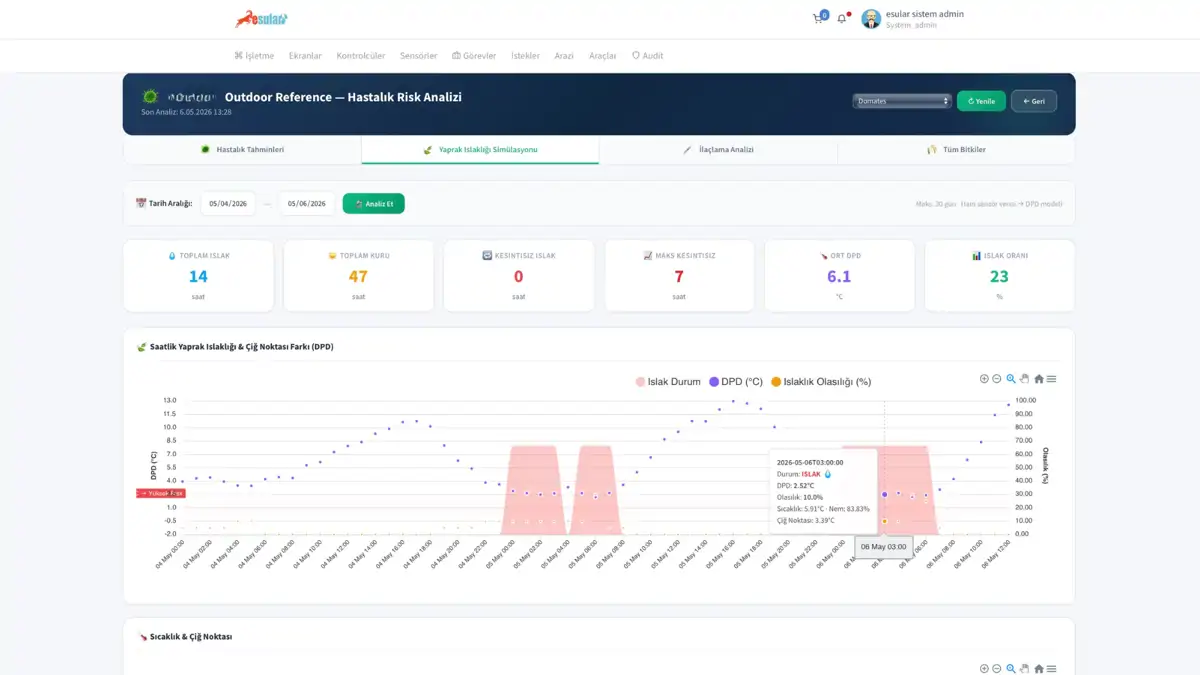Select the chart selection zoom magnifier tool
Image resolution: width=1200 pixels, height=675 pixels.
click(1011, 379)
